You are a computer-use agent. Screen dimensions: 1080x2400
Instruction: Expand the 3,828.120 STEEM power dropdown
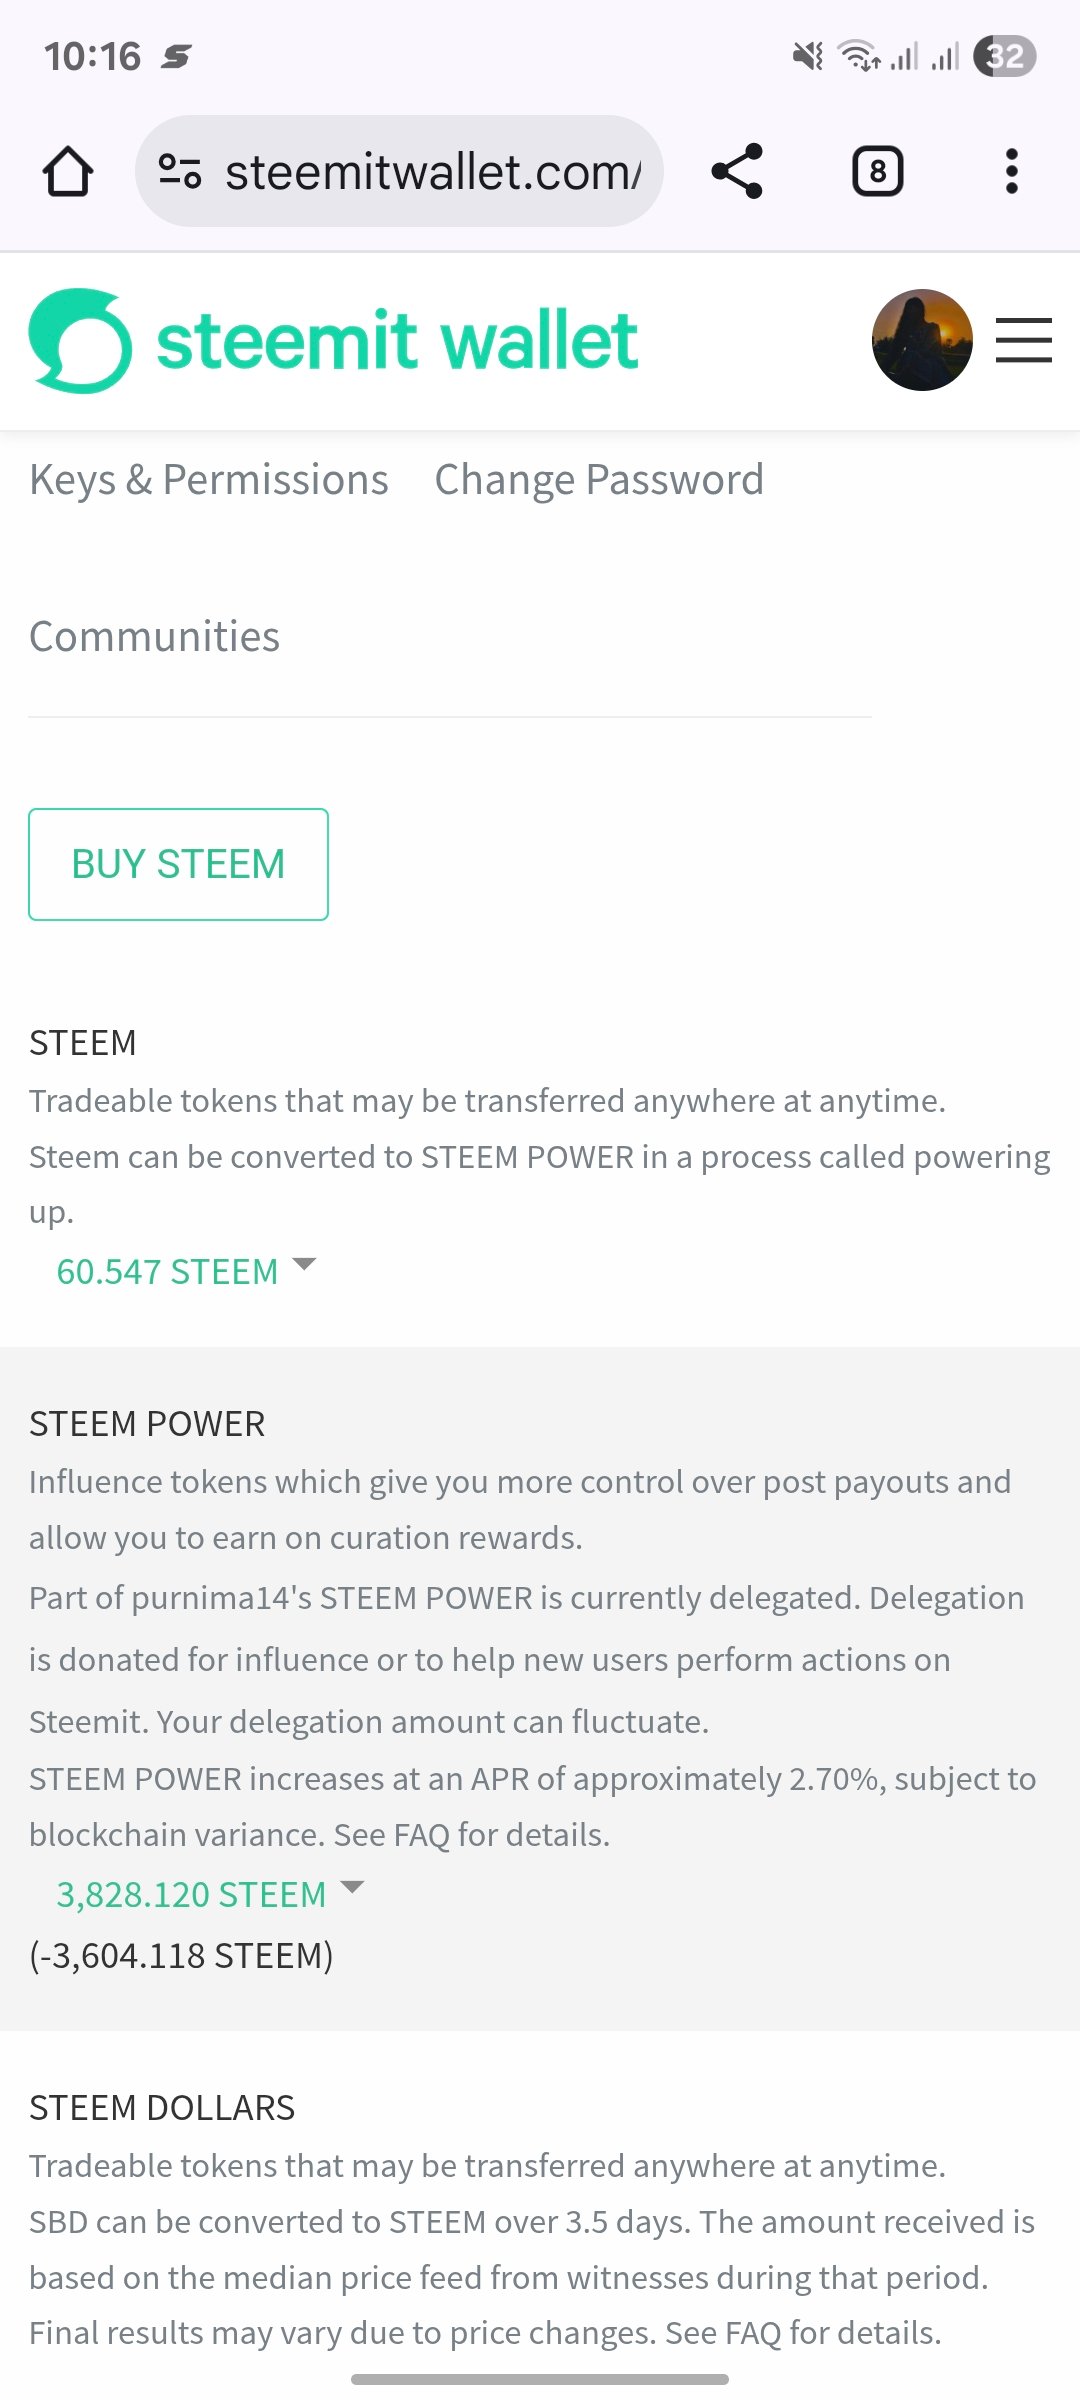click(191, 1894)
